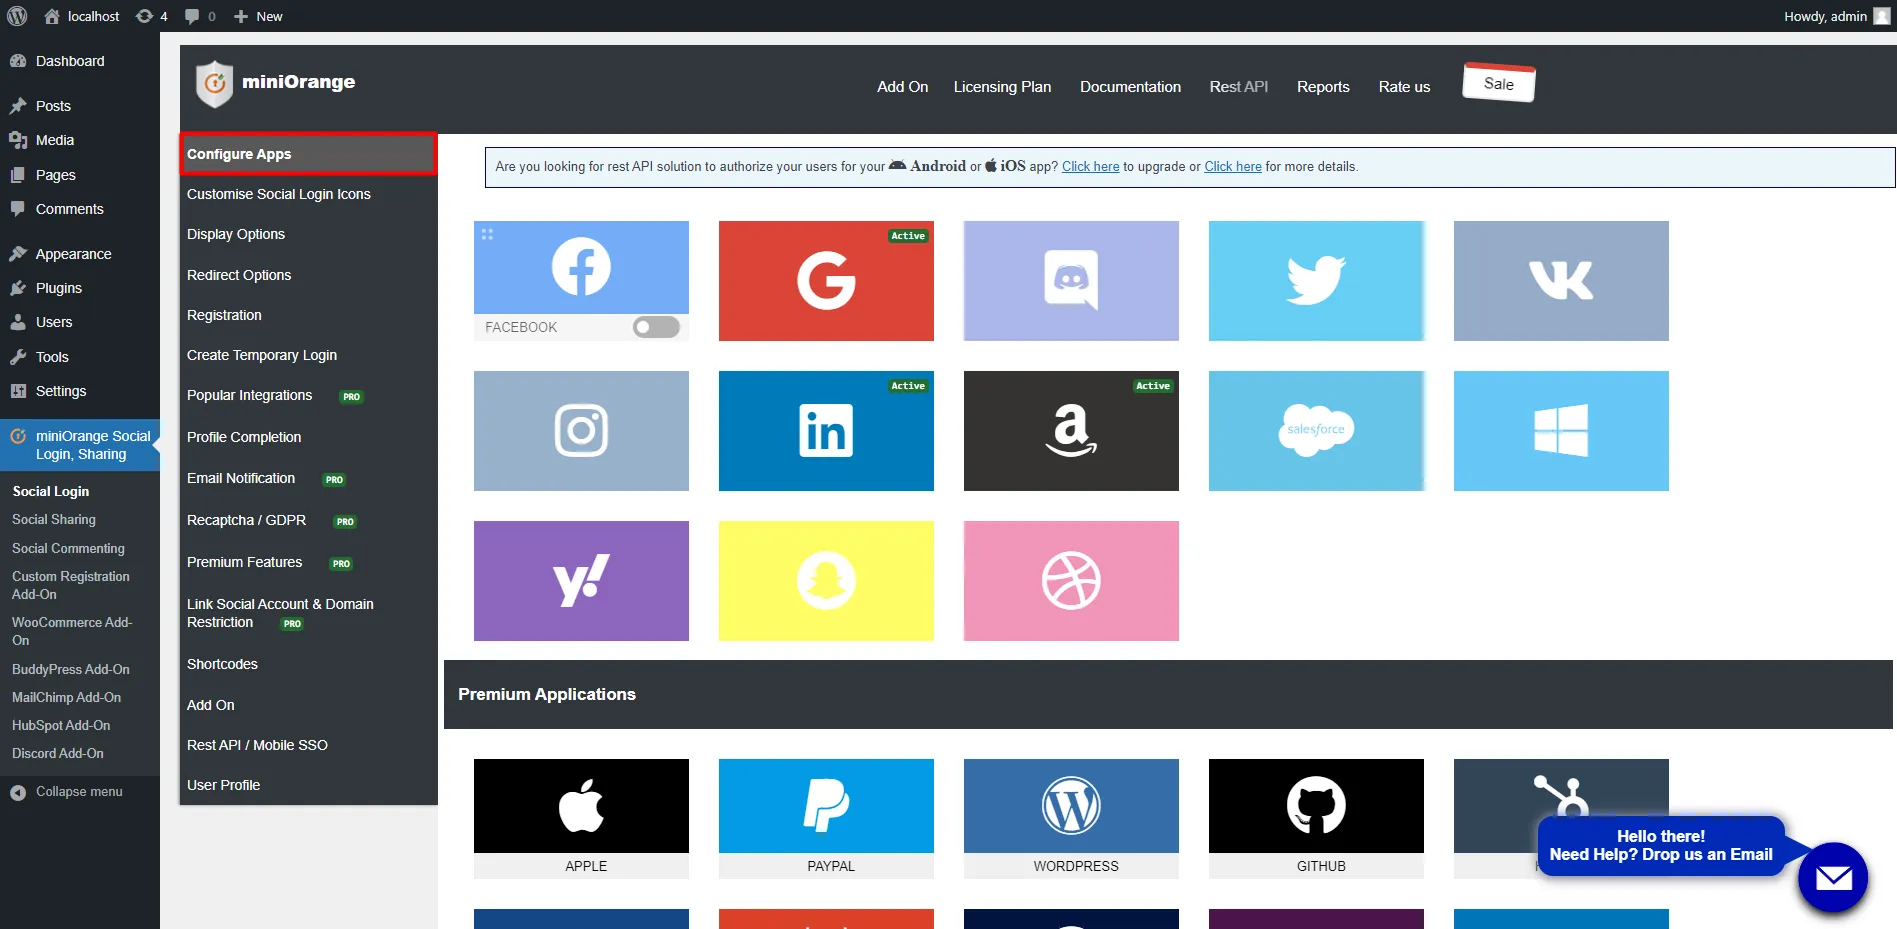The height and width of the screenshot is (929, 1897).
Task: Open the Yahoo app tile
Action: coord(581,581)
